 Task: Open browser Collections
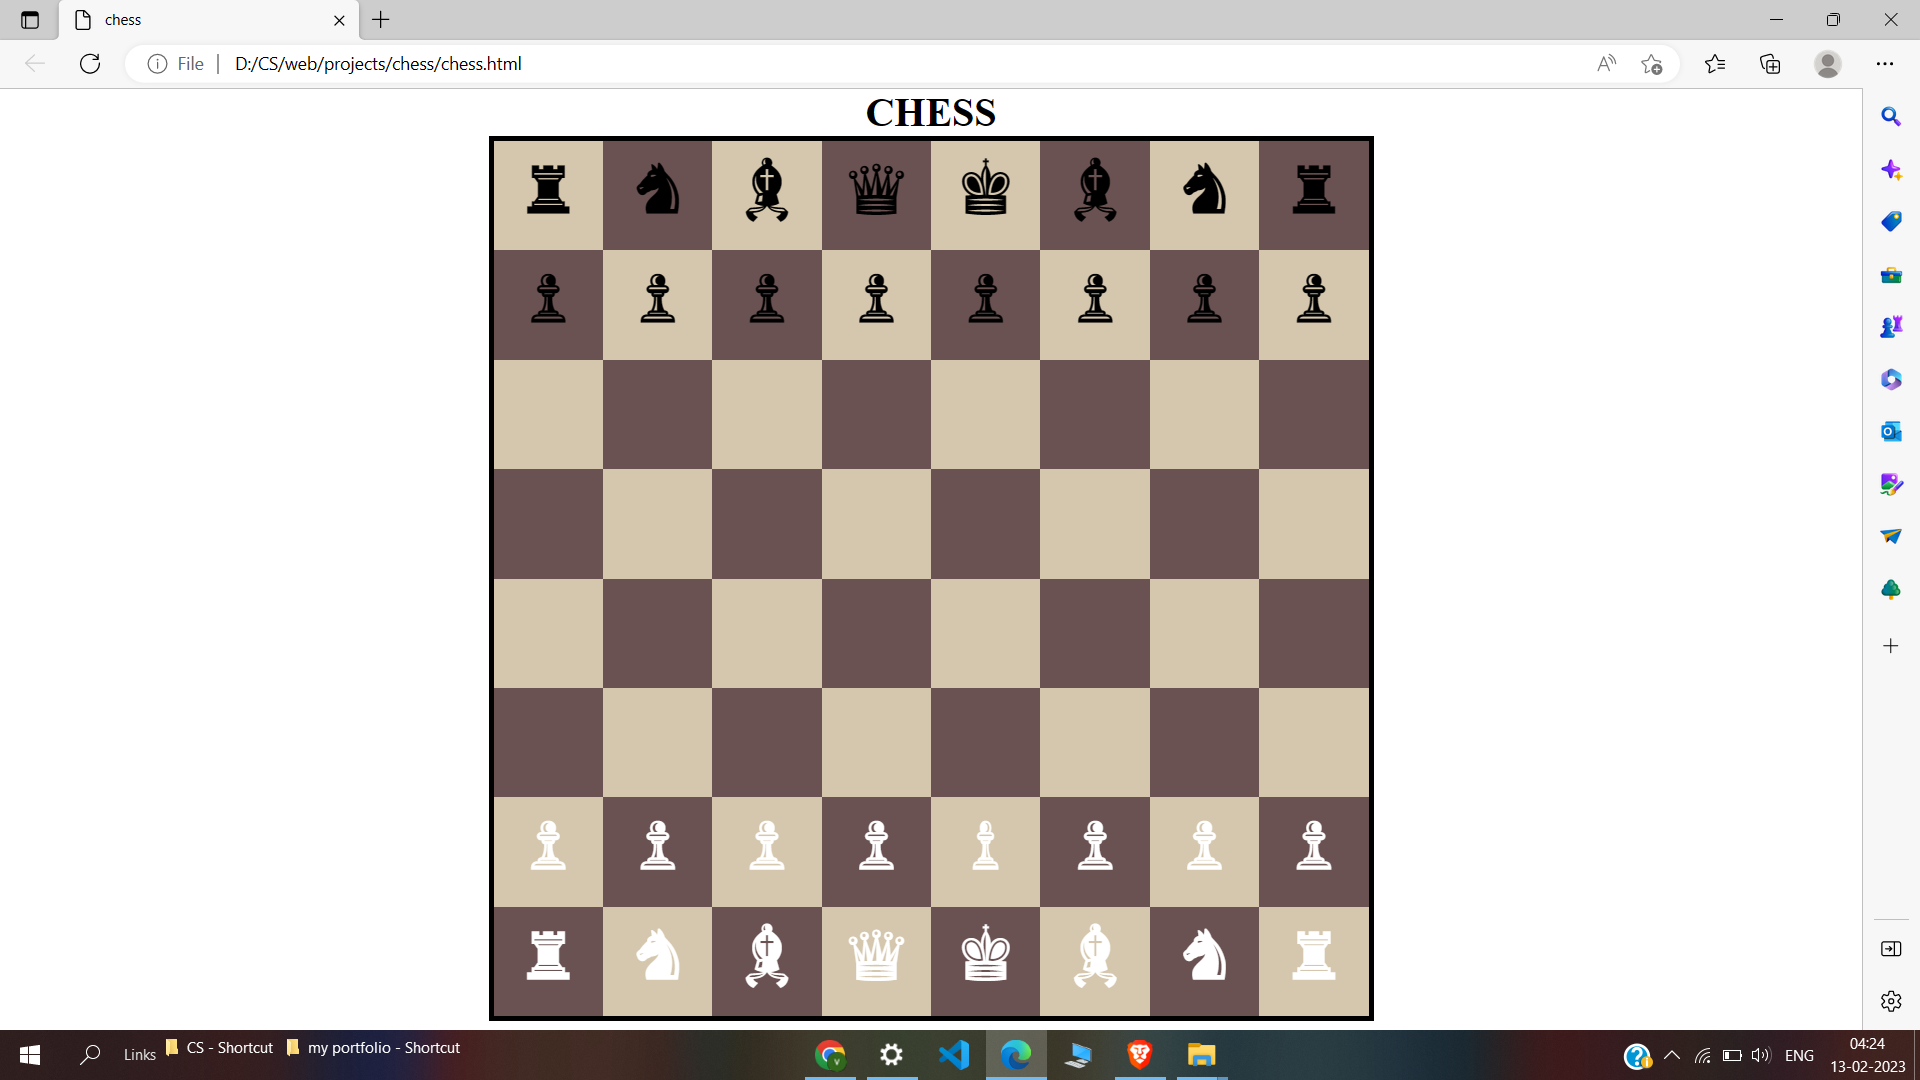[x=1771, y=63]
